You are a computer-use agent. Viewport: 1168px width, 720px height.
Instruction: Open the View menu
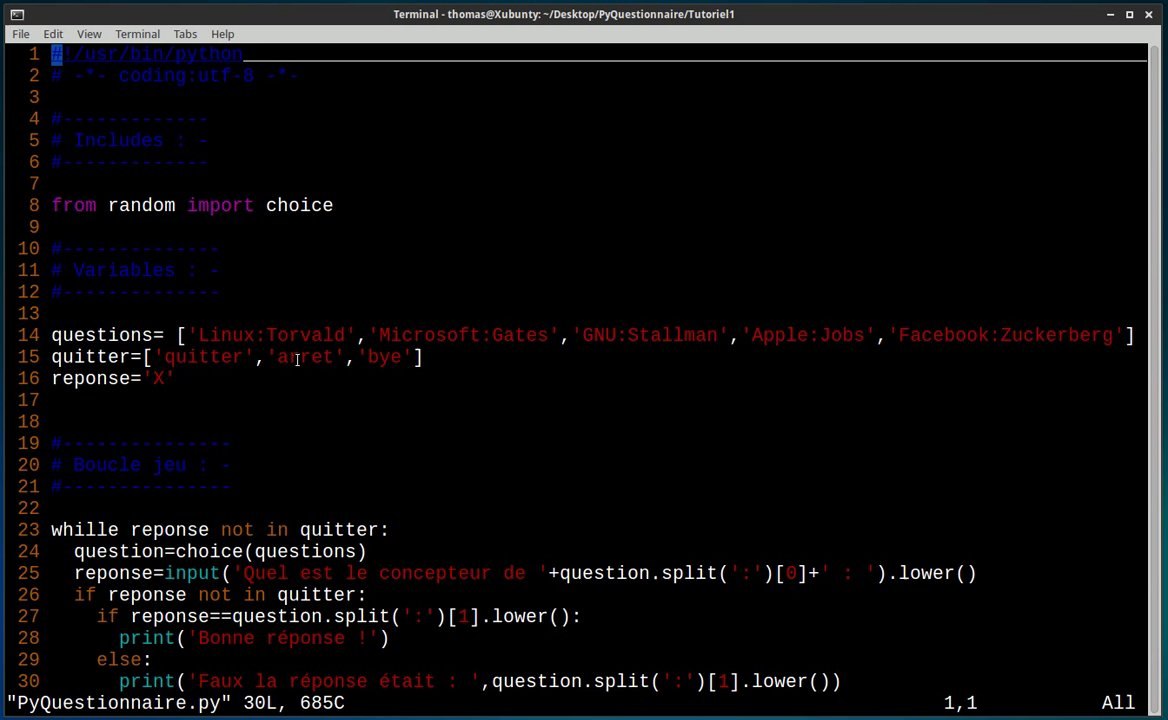click(x=89, y=34)
